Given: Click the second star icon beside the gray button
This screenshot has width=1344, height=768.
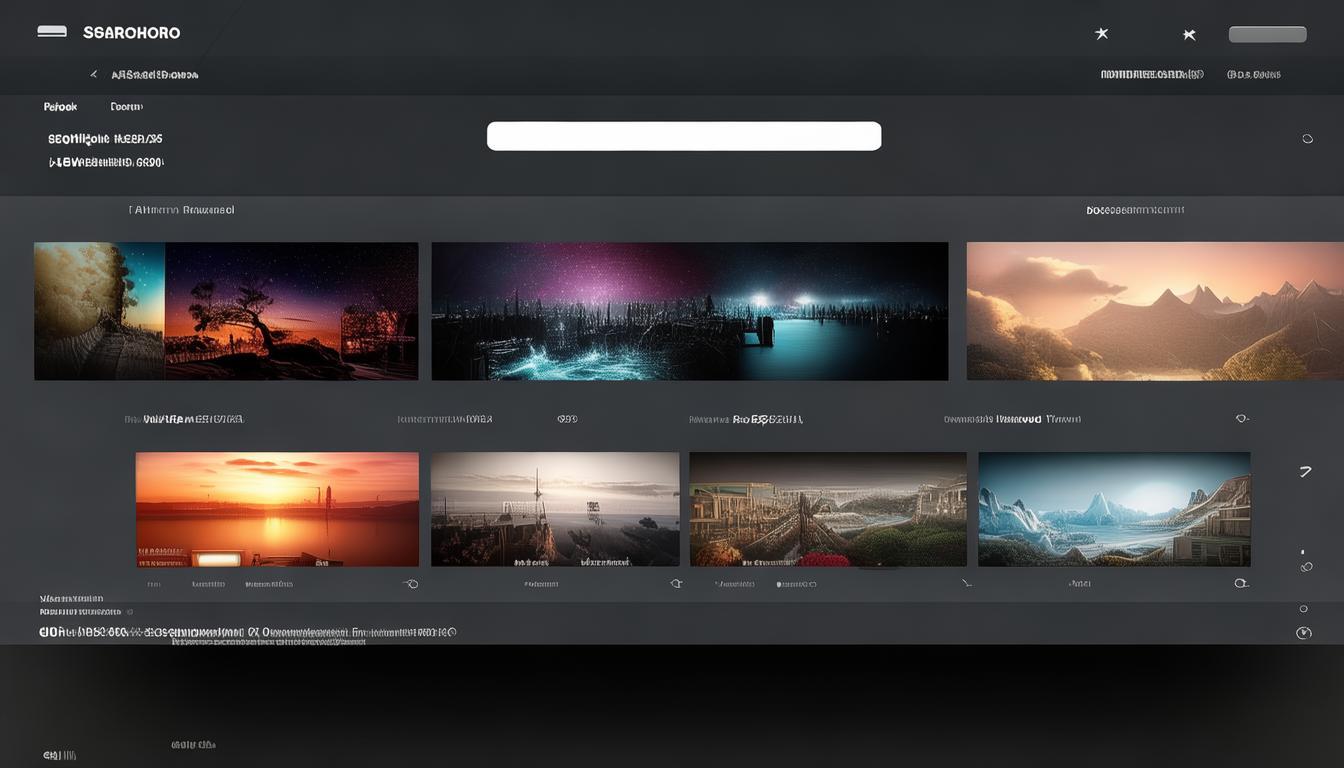Looking at the screenshot, I should point(1189,35).
